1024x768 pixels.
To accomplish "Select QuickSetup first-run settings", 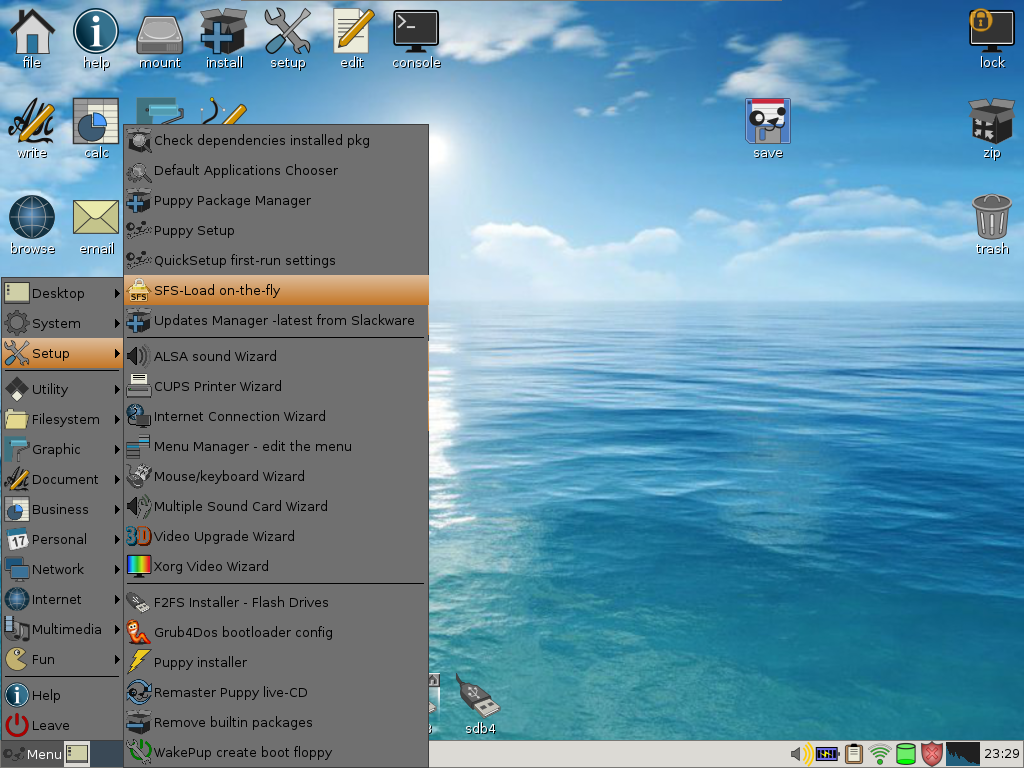I will (276, 261).
